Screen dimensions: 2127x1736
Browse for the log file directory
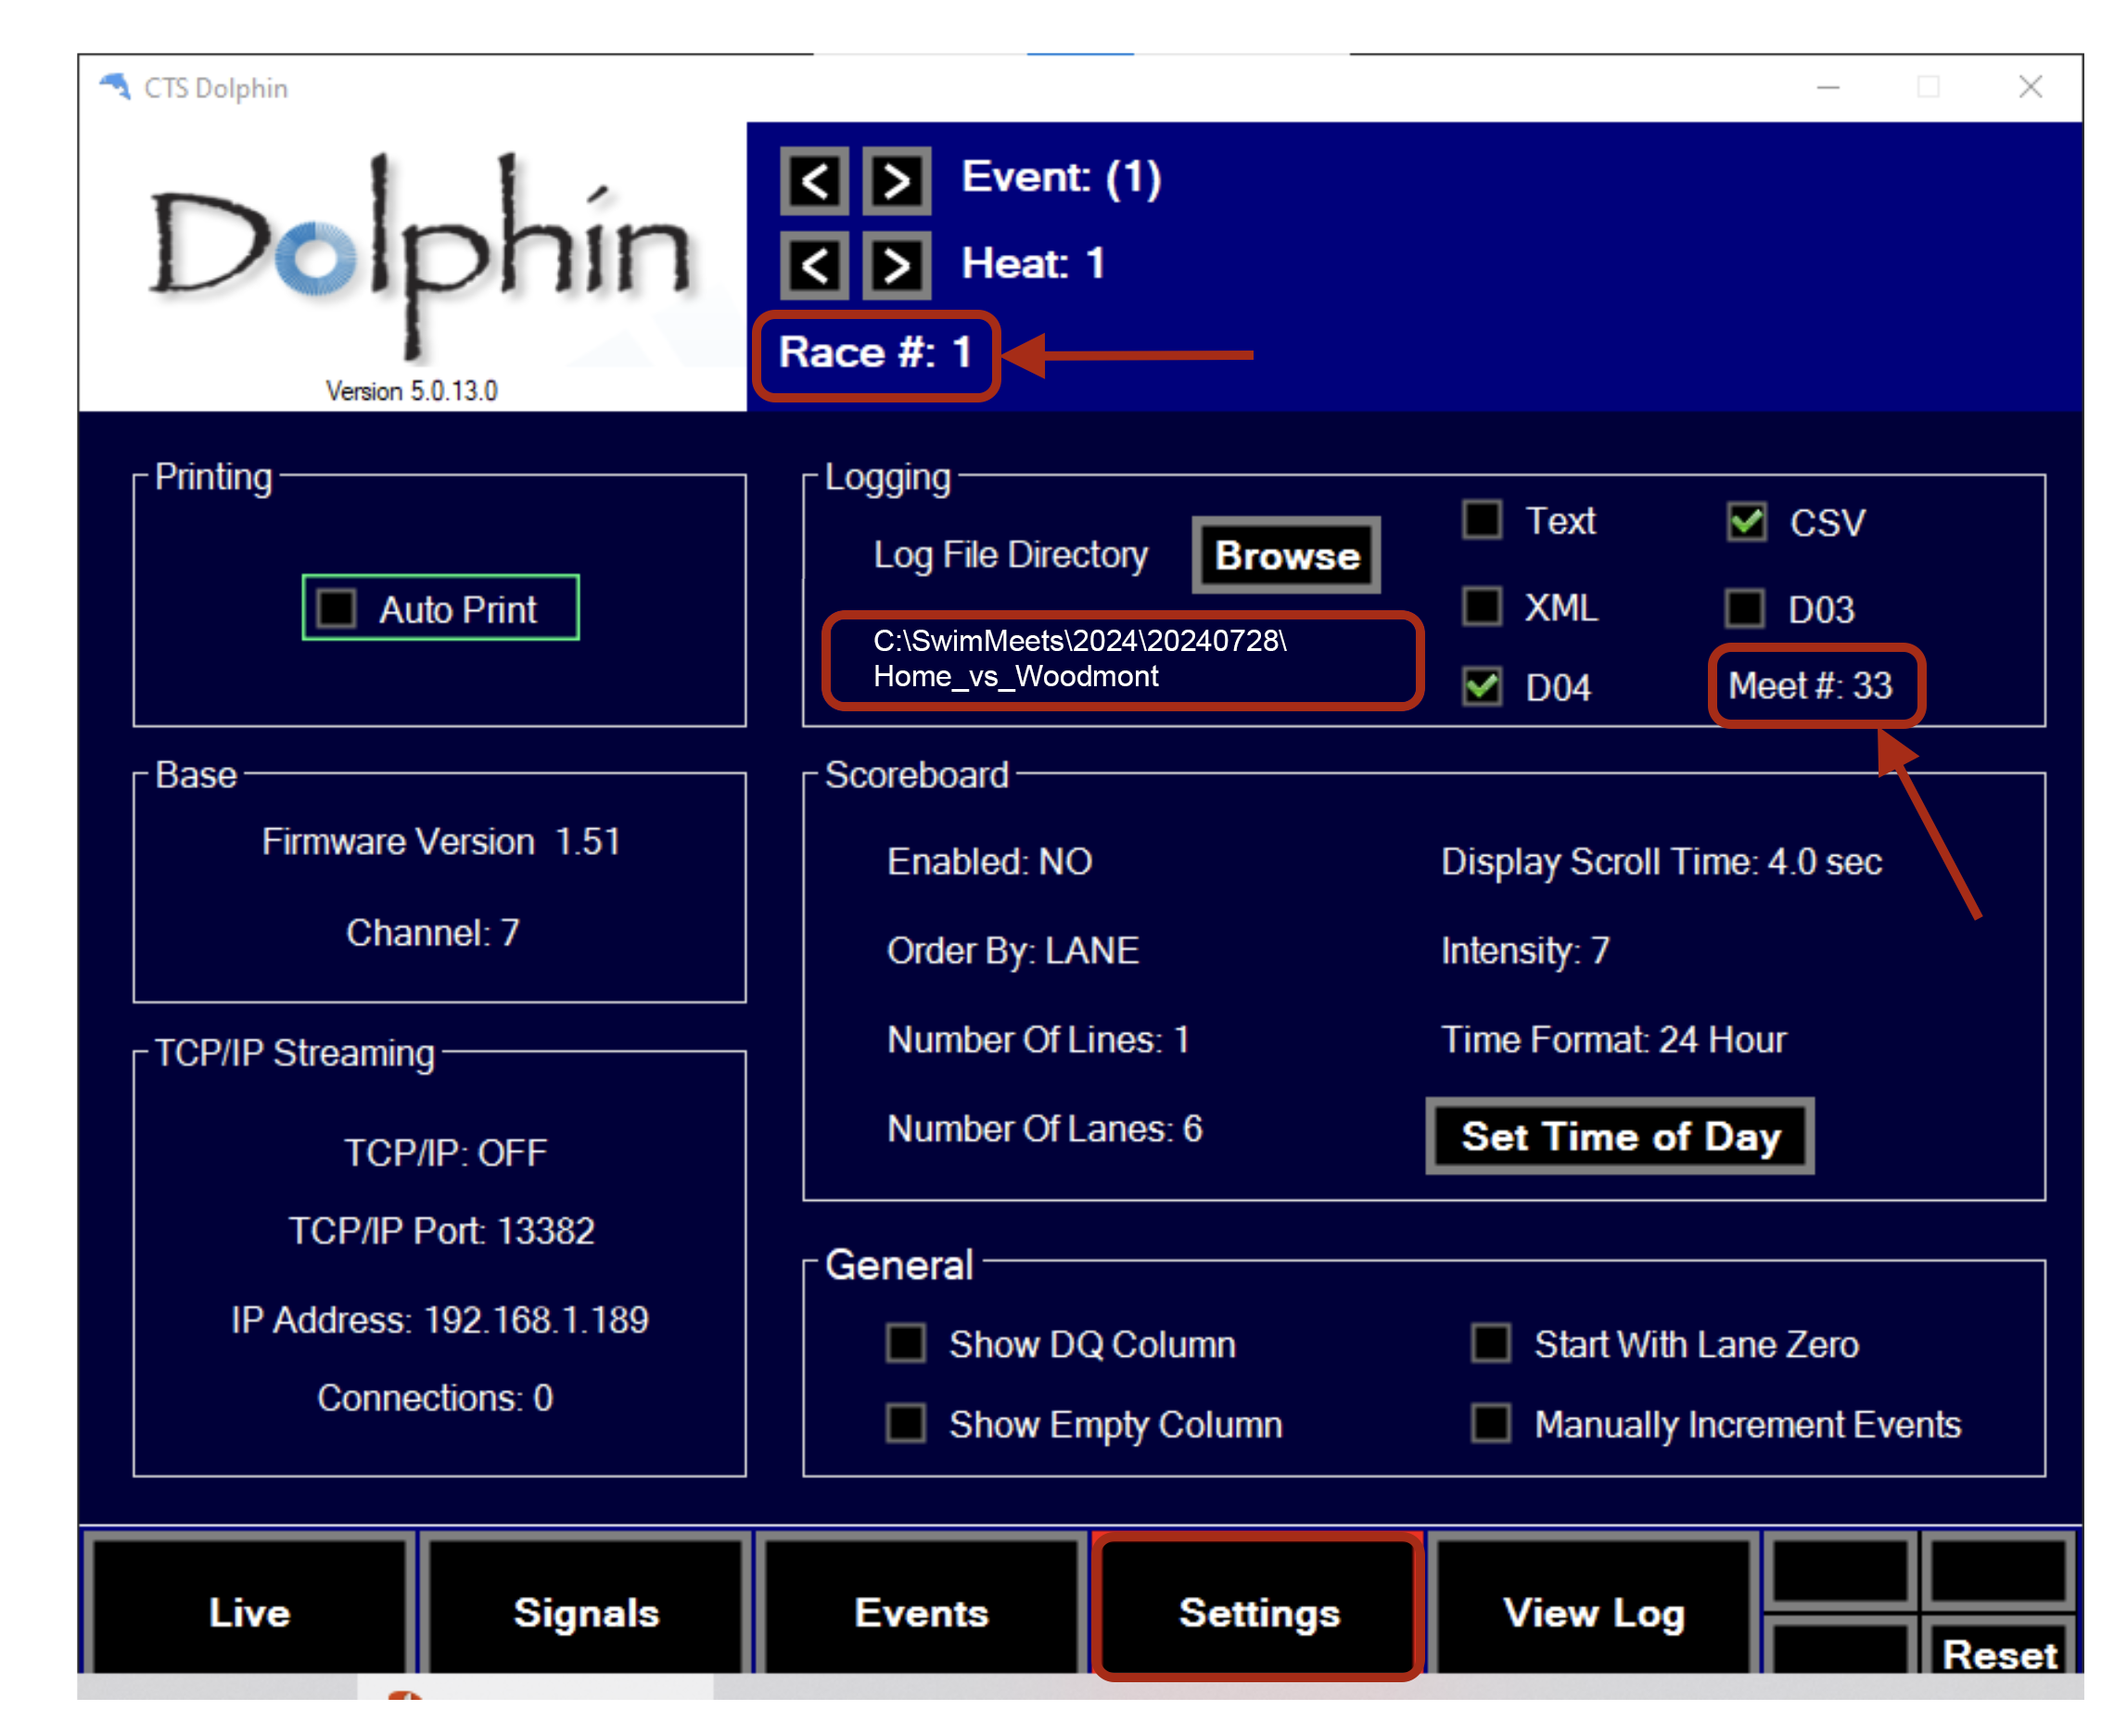[x=1287, y=555]
